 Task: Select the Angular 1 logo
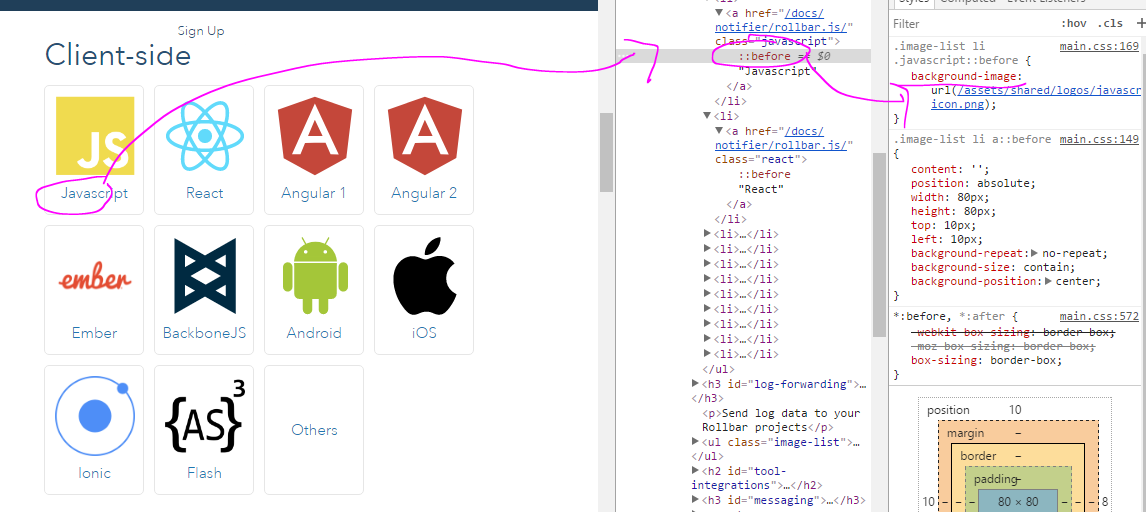click(x=314, y=135)
